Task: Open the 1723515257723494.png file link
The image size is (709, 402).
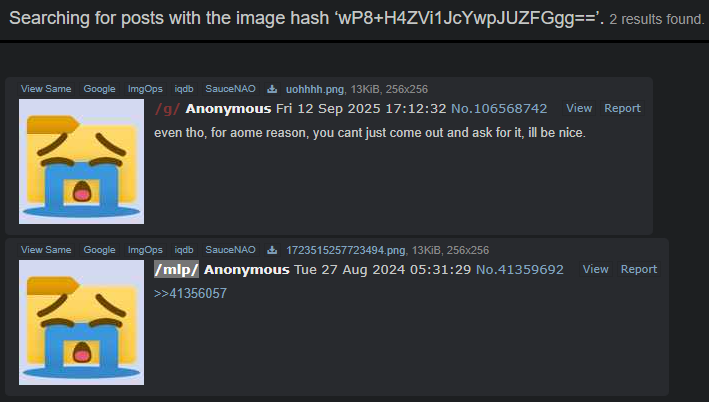Action: pos(345,251)
